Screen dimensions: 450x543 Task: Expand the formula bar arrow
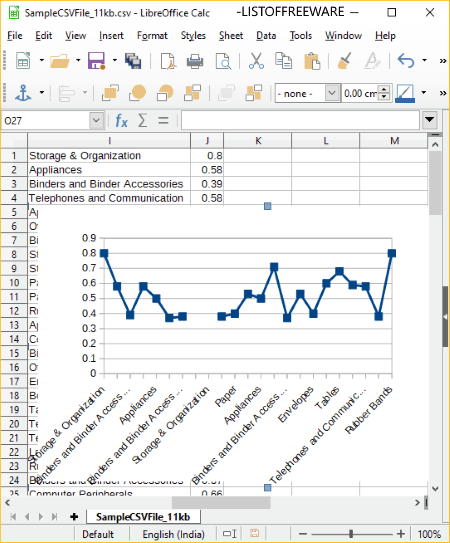[430, 120]
